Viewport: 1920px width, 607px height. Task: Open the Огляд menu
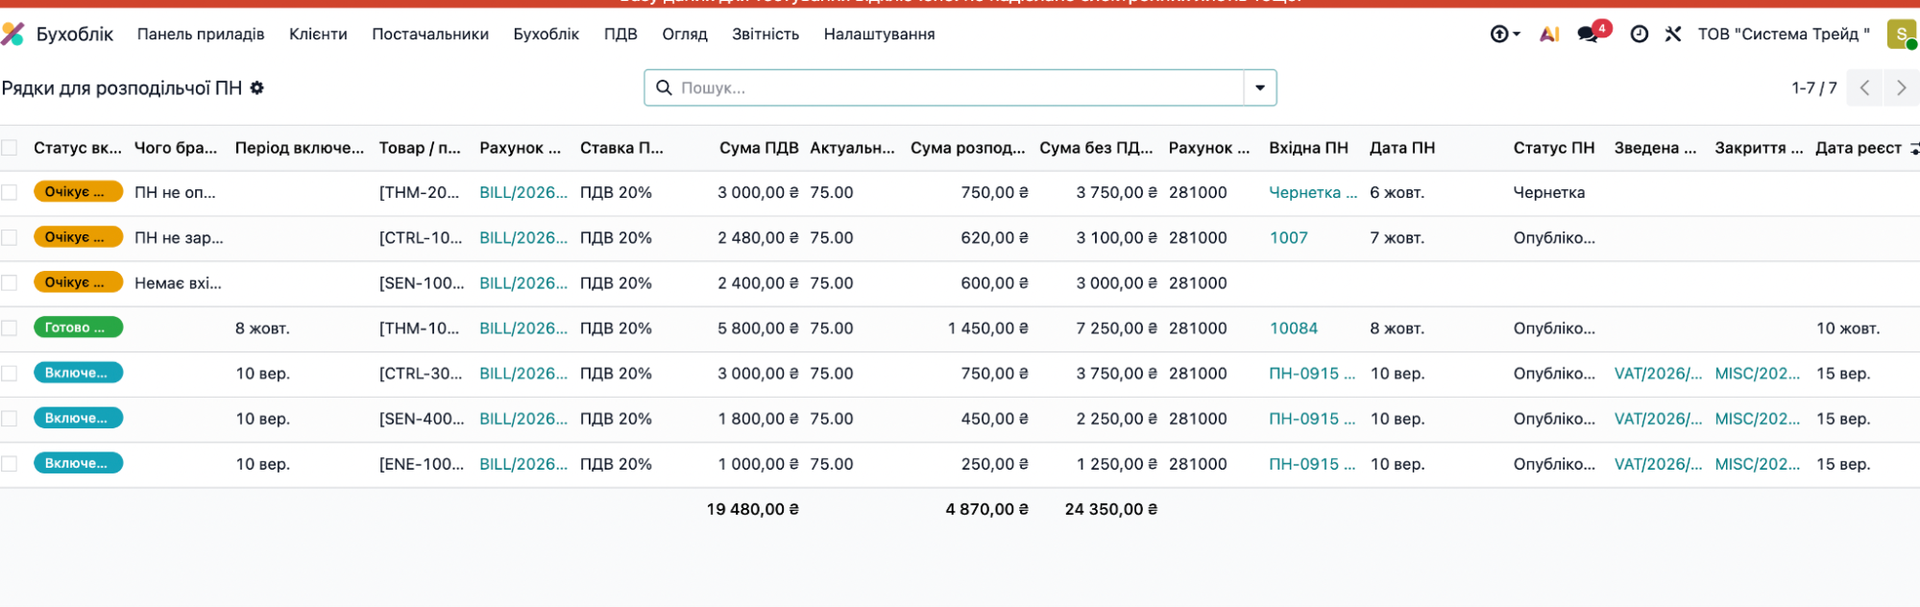click(x=685, y=34)
